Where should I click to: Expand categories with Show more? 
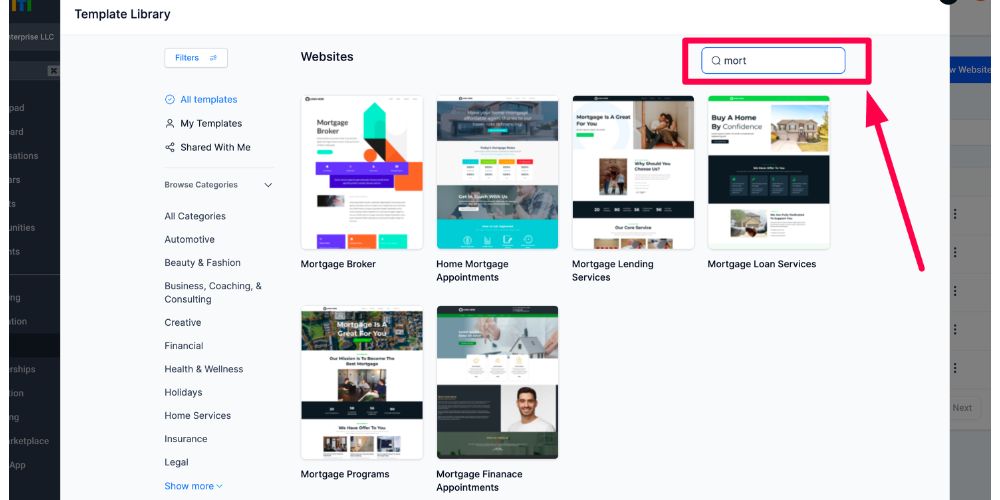(x=194, y=486)
